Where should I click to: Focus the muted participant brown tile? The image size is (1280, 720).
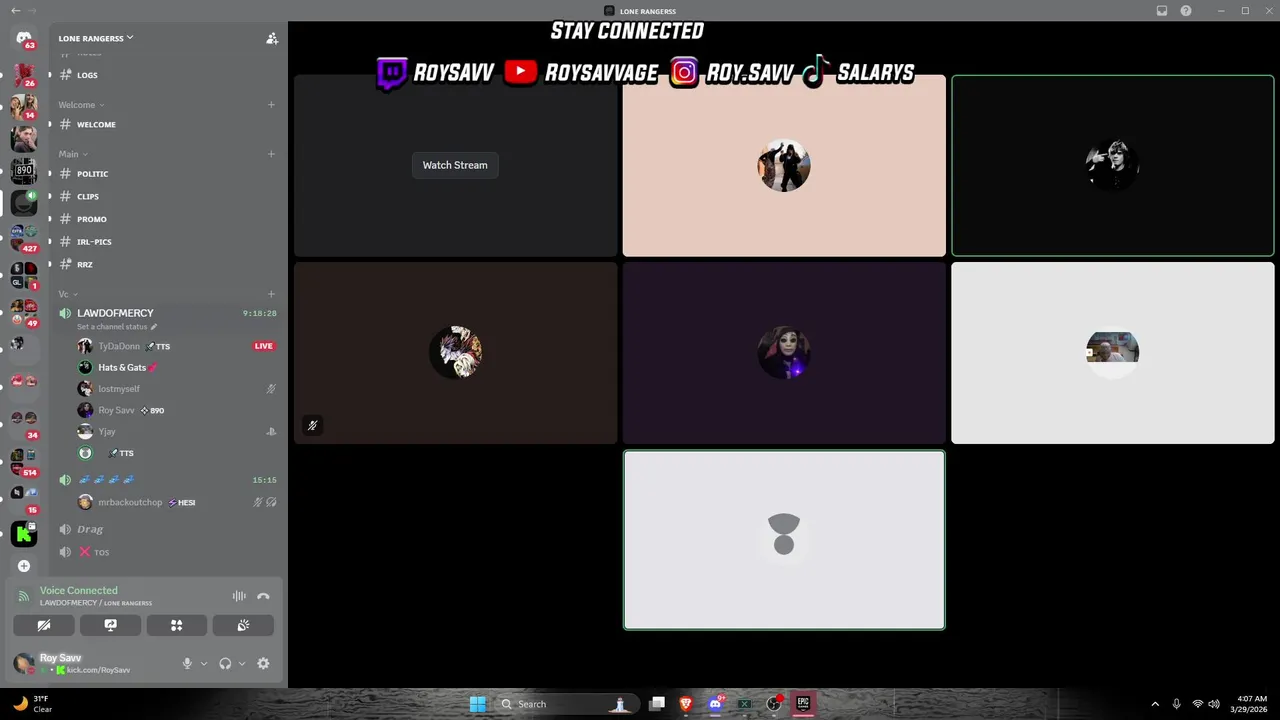[x=455, y=353]
